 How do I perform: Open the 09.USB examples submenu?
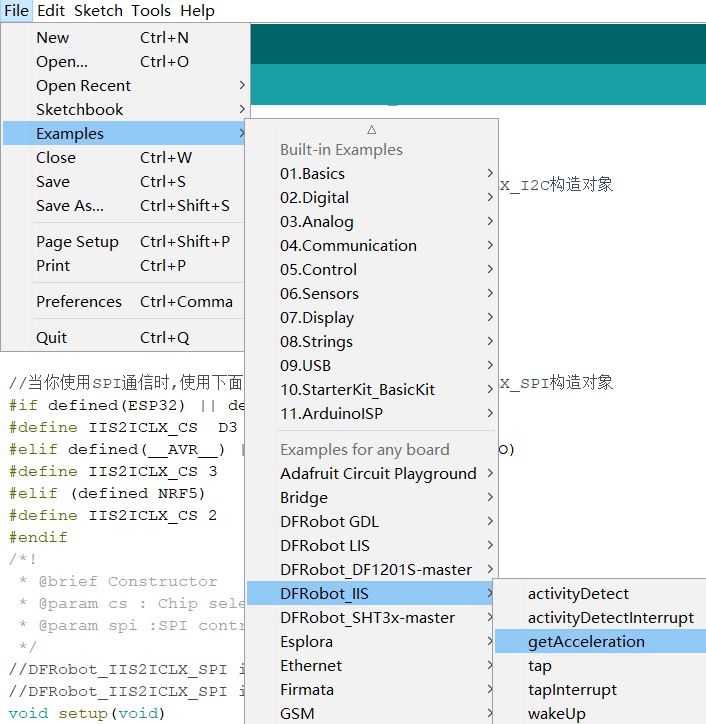372,366
